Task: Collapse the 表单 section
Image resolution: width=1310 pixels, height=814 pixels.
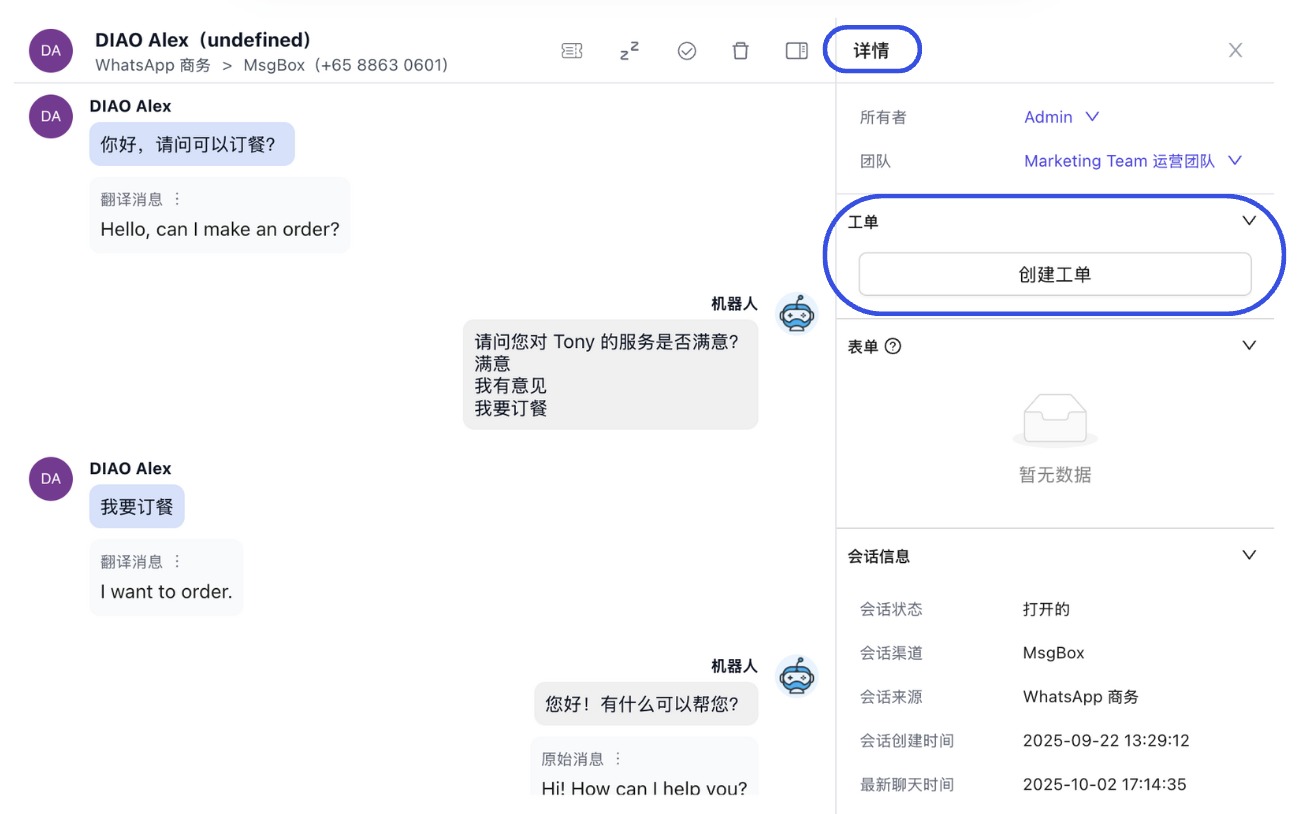Action: [x=1248, y=344]
